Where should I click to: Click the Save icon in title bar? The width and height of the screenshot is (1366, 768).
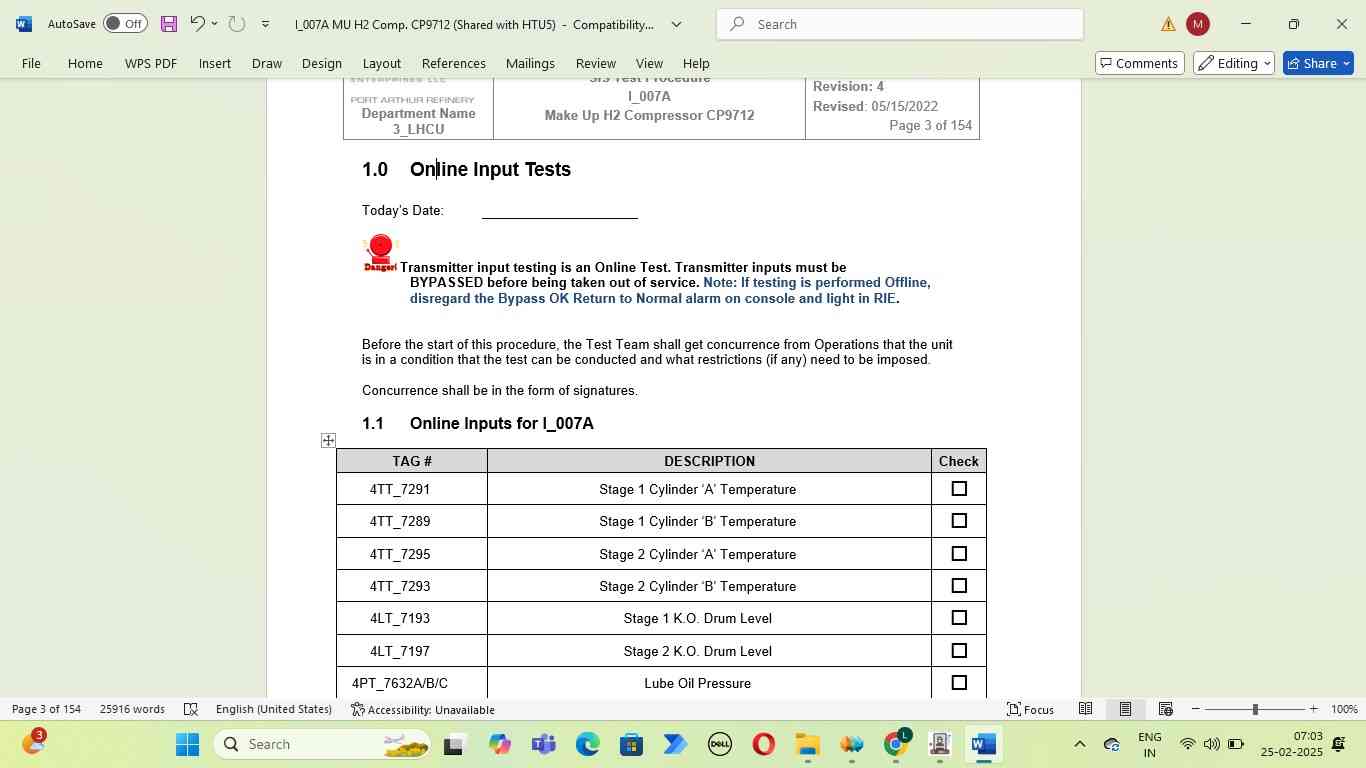168,24
